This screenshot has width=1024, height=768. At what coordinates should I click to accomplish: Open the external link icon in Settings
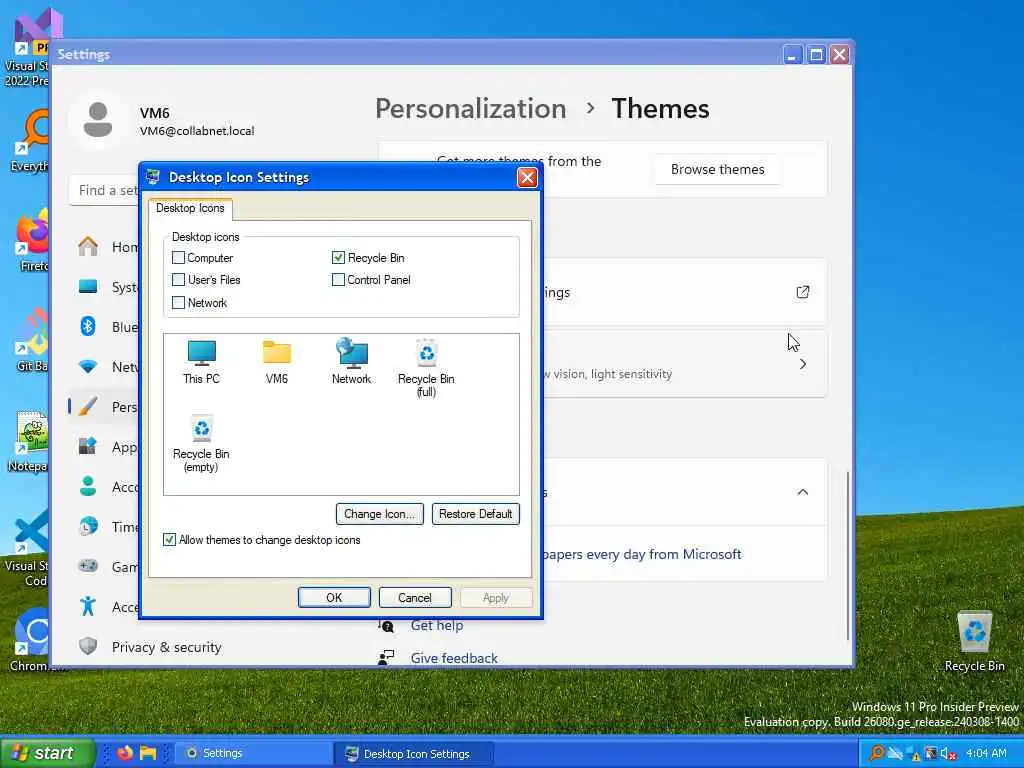coord(803,292)
